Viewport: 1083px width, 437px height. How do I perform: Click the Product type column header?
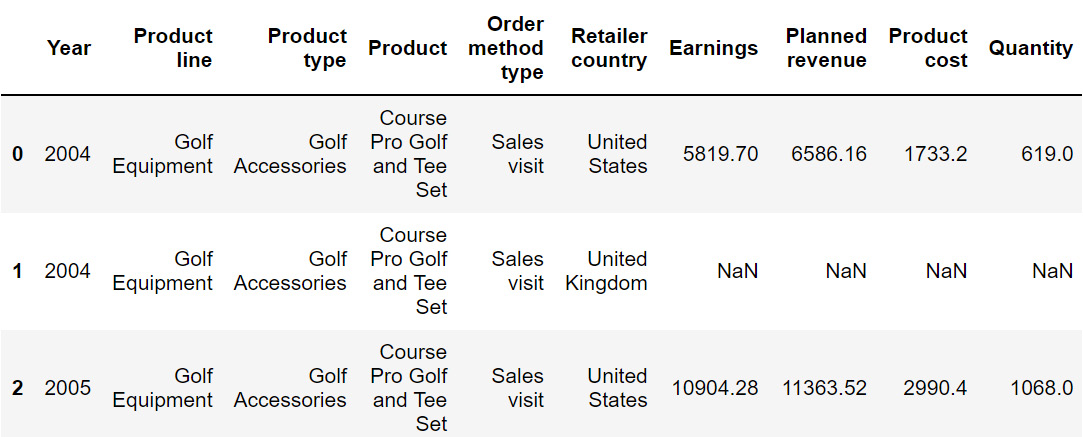tap(307, 48)
